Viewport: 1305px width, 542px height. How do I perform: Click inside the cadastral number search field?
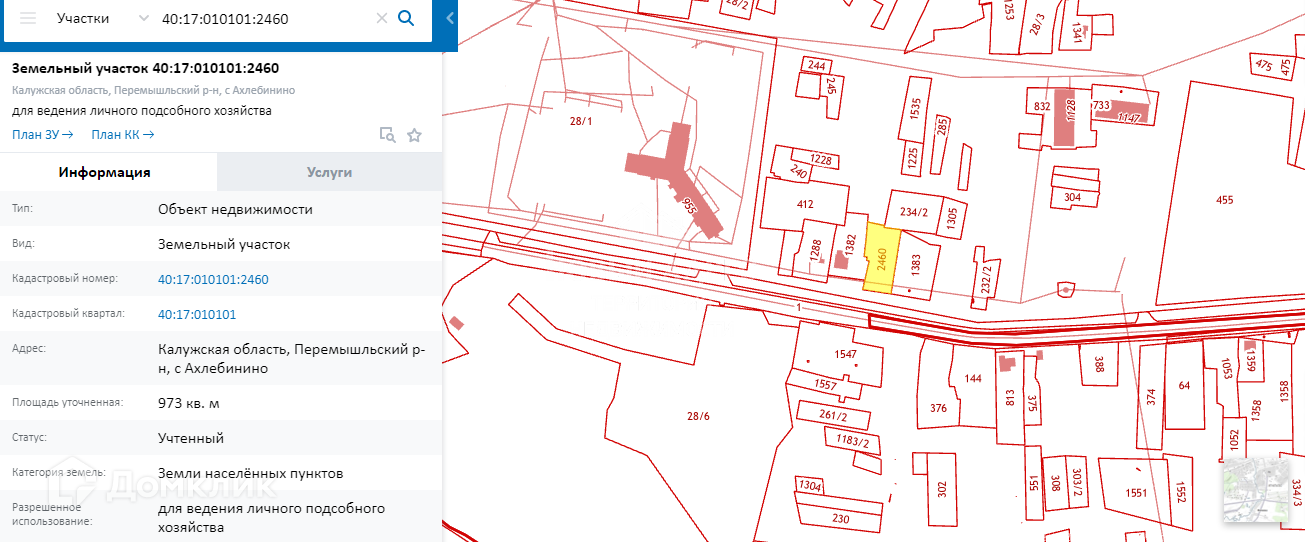[x=265, y=18]
